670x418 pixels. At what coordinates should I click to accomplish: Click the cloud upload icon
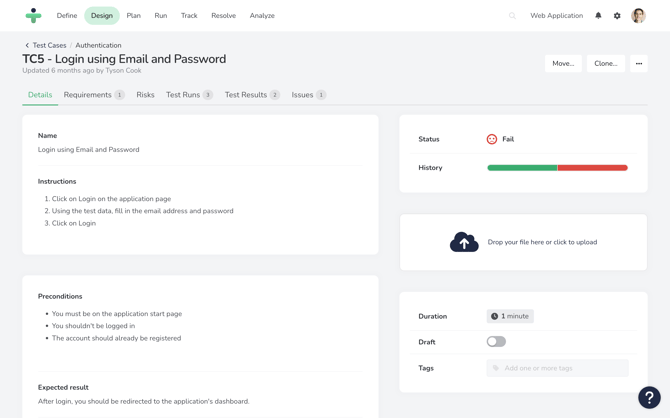coord(464,242)
